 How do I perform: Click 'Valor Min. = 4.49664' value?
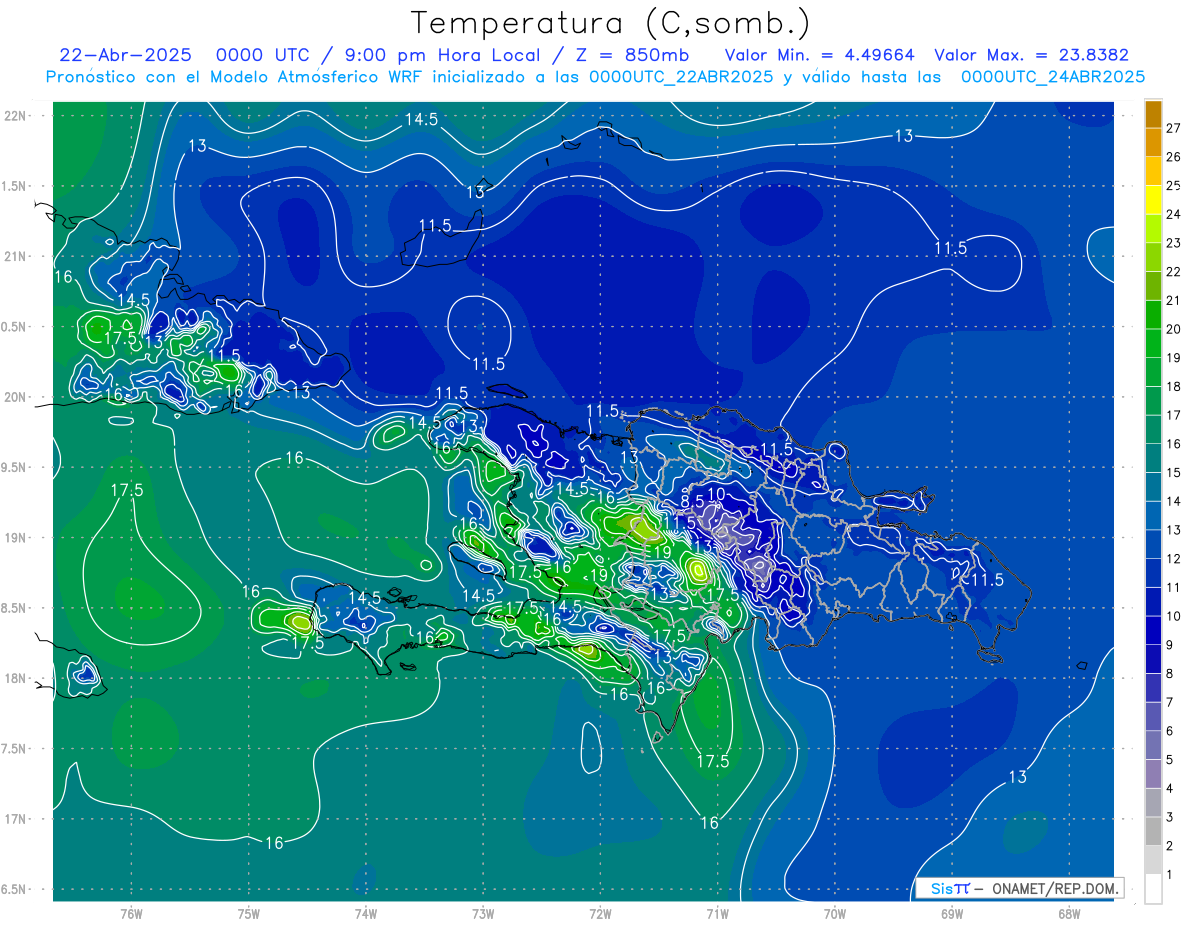tap(820, 55)
